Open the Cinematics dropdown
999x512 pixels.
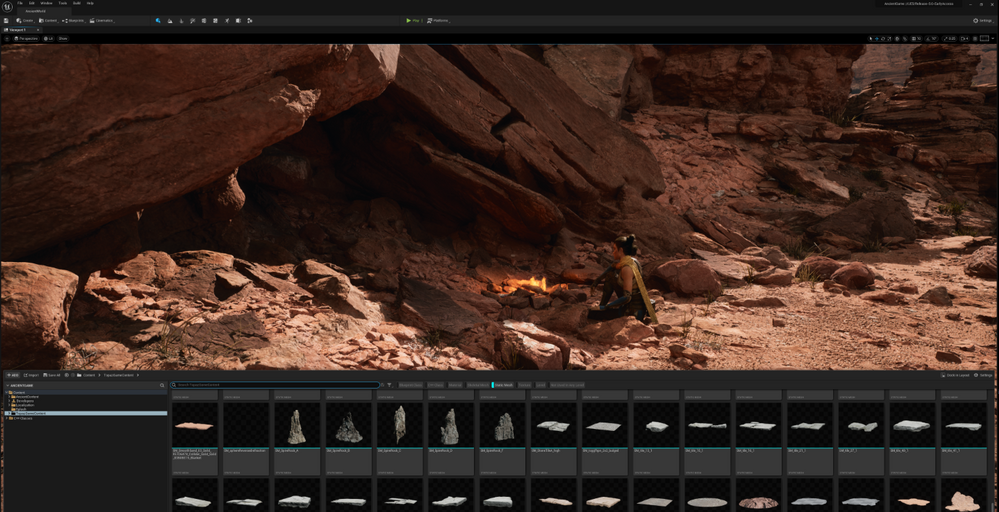click(x=103, y=20)
